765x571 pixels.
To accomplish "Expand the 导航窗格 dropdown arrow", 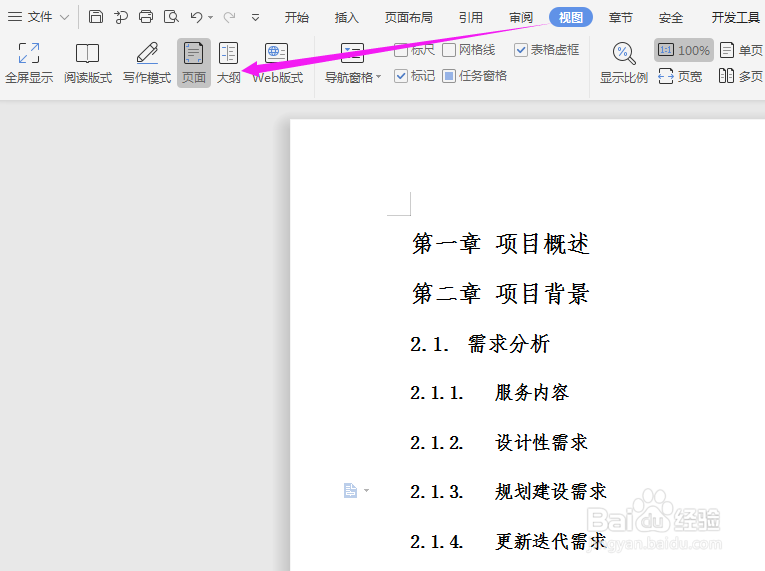I will coord(379,77).
